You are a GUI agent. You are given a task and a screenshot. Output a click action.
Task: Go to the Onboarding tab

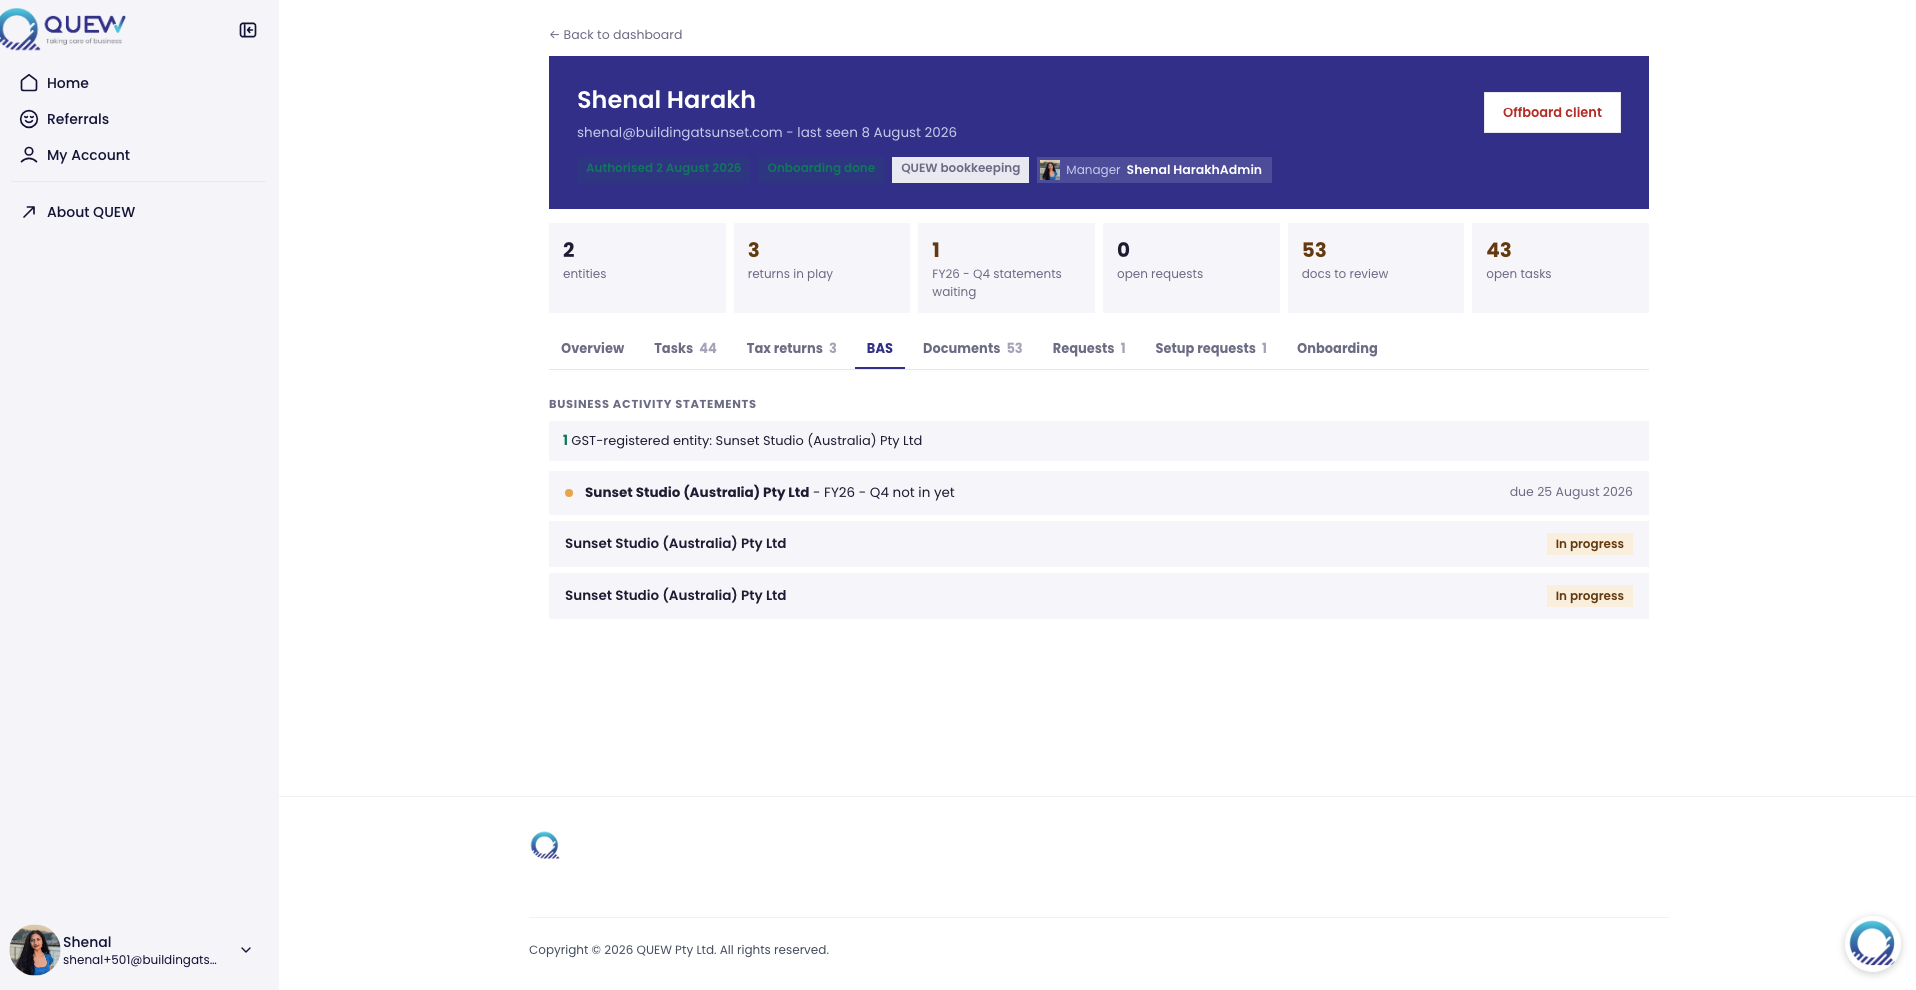click(x=1337, y=348)
